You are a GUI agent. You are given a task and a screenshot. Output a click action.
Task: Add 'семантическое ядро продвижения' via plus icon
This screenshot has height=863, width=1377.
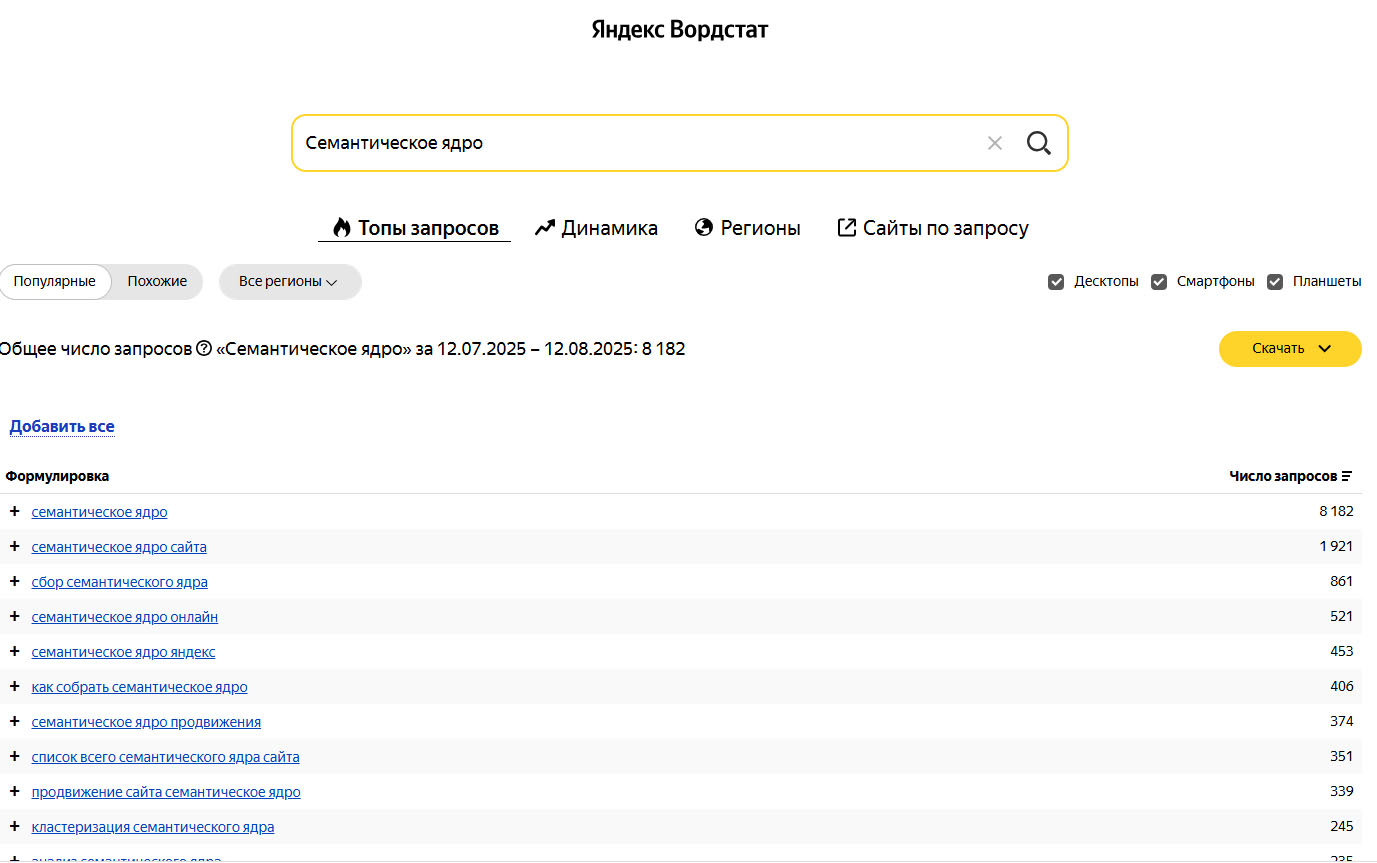coord(14,721)
